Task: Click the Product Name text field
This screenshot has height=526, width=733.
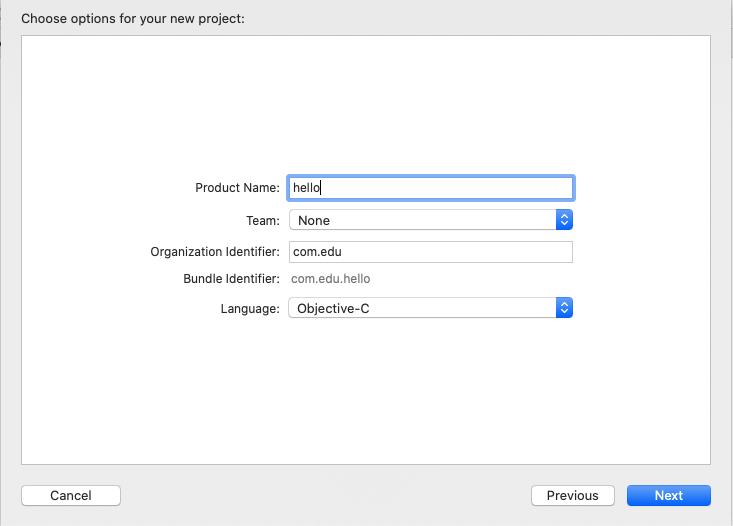Action: pyautogui.click(x=430, y=187)
